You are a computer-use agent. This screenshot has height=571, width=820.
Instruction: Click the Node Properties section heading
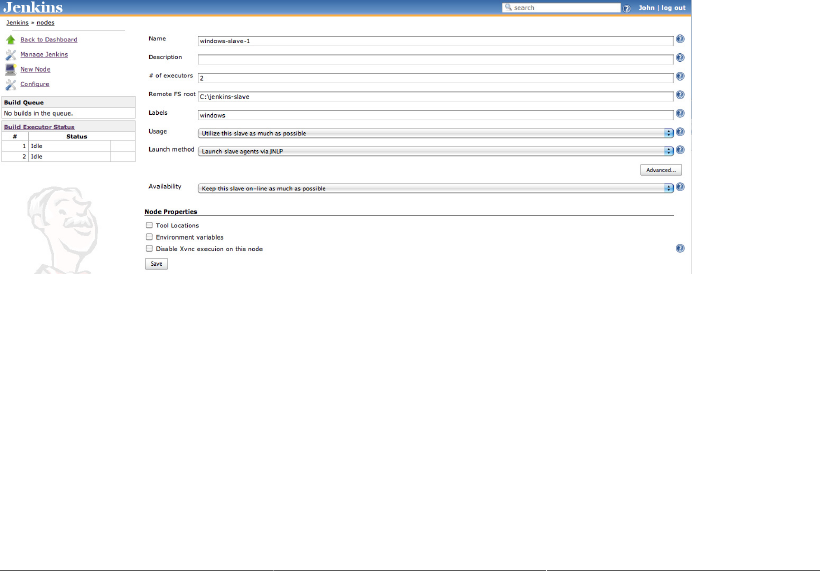170,212
